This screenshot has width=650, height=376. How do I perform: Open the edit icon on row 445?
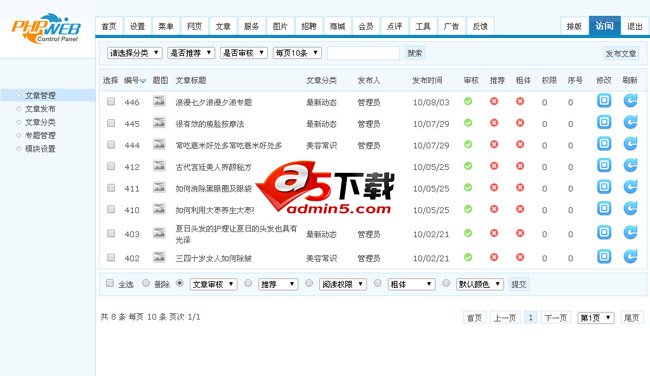(x=604, y=122)
